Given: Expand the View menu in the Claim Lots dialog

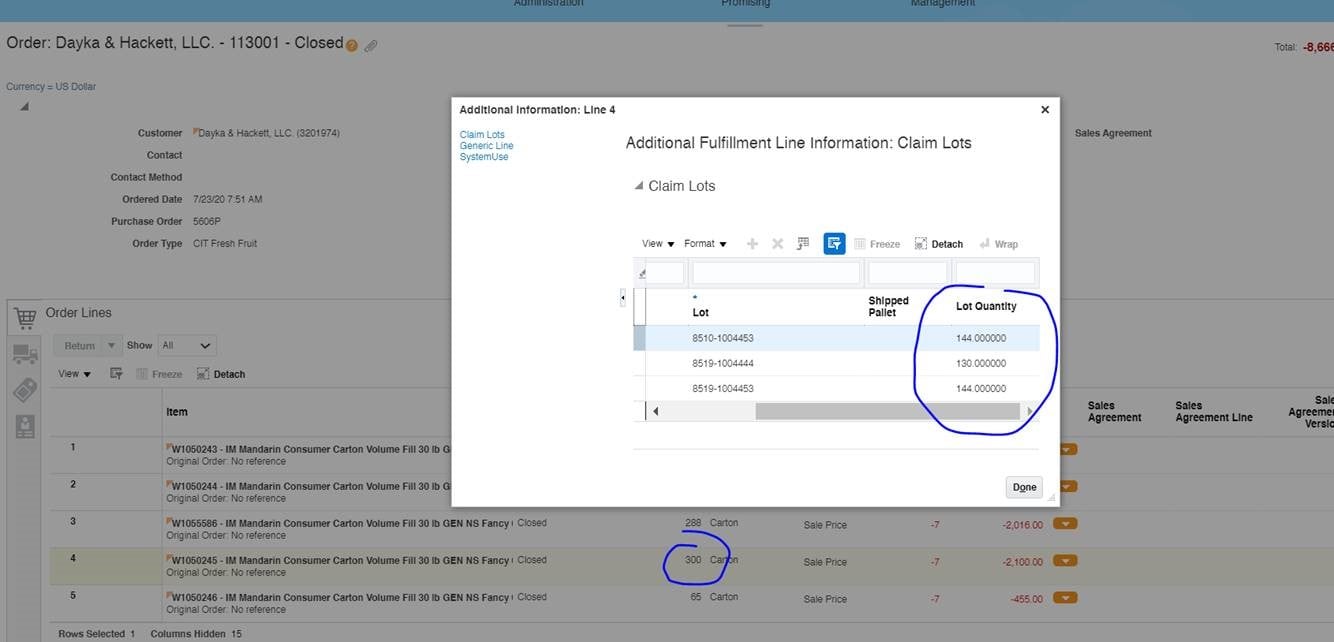Looking at the screenshot, I should tap(654, 243).
